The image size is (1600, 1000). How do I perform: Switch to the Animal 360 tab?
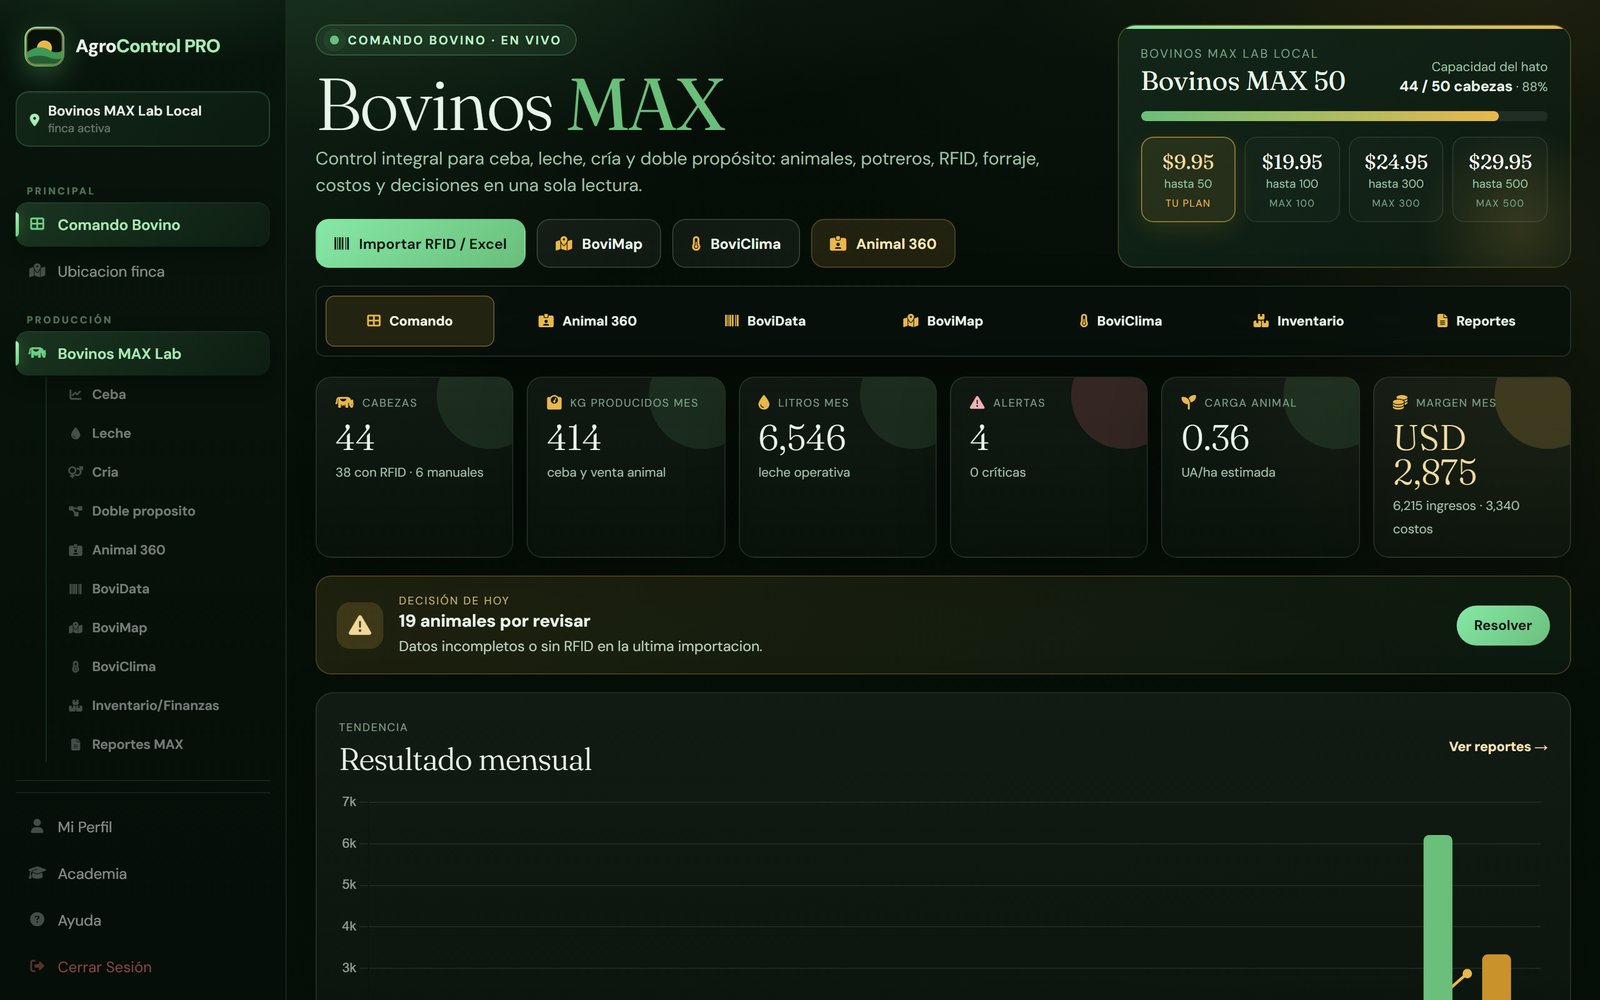(x=587, y=321)
